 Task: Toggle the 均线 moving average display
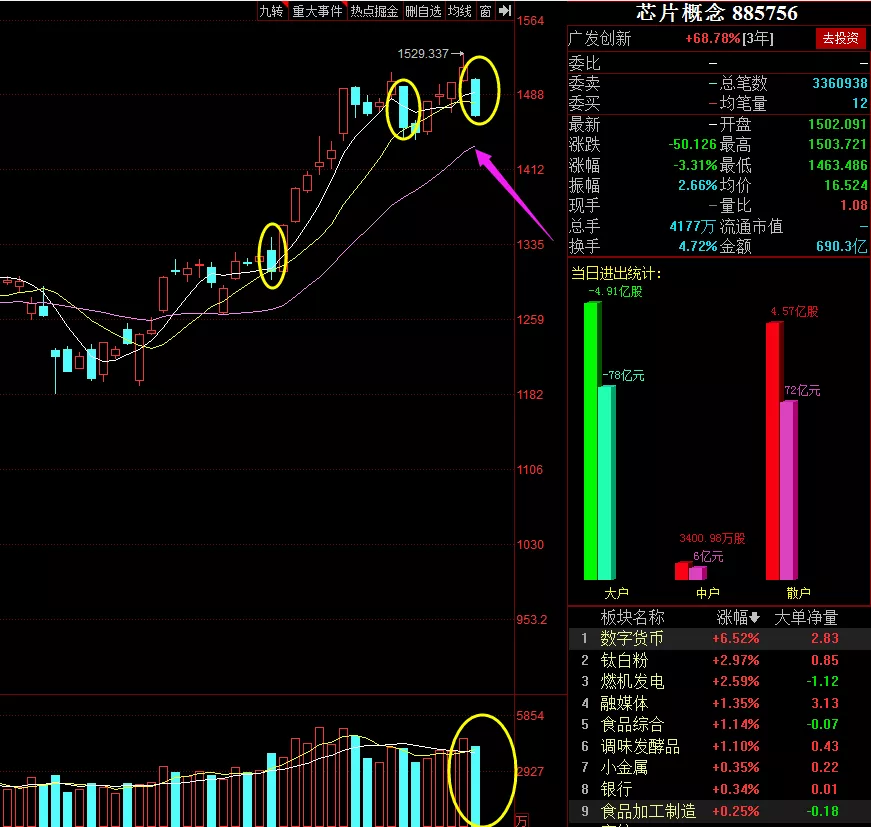[x=459, y=11]
